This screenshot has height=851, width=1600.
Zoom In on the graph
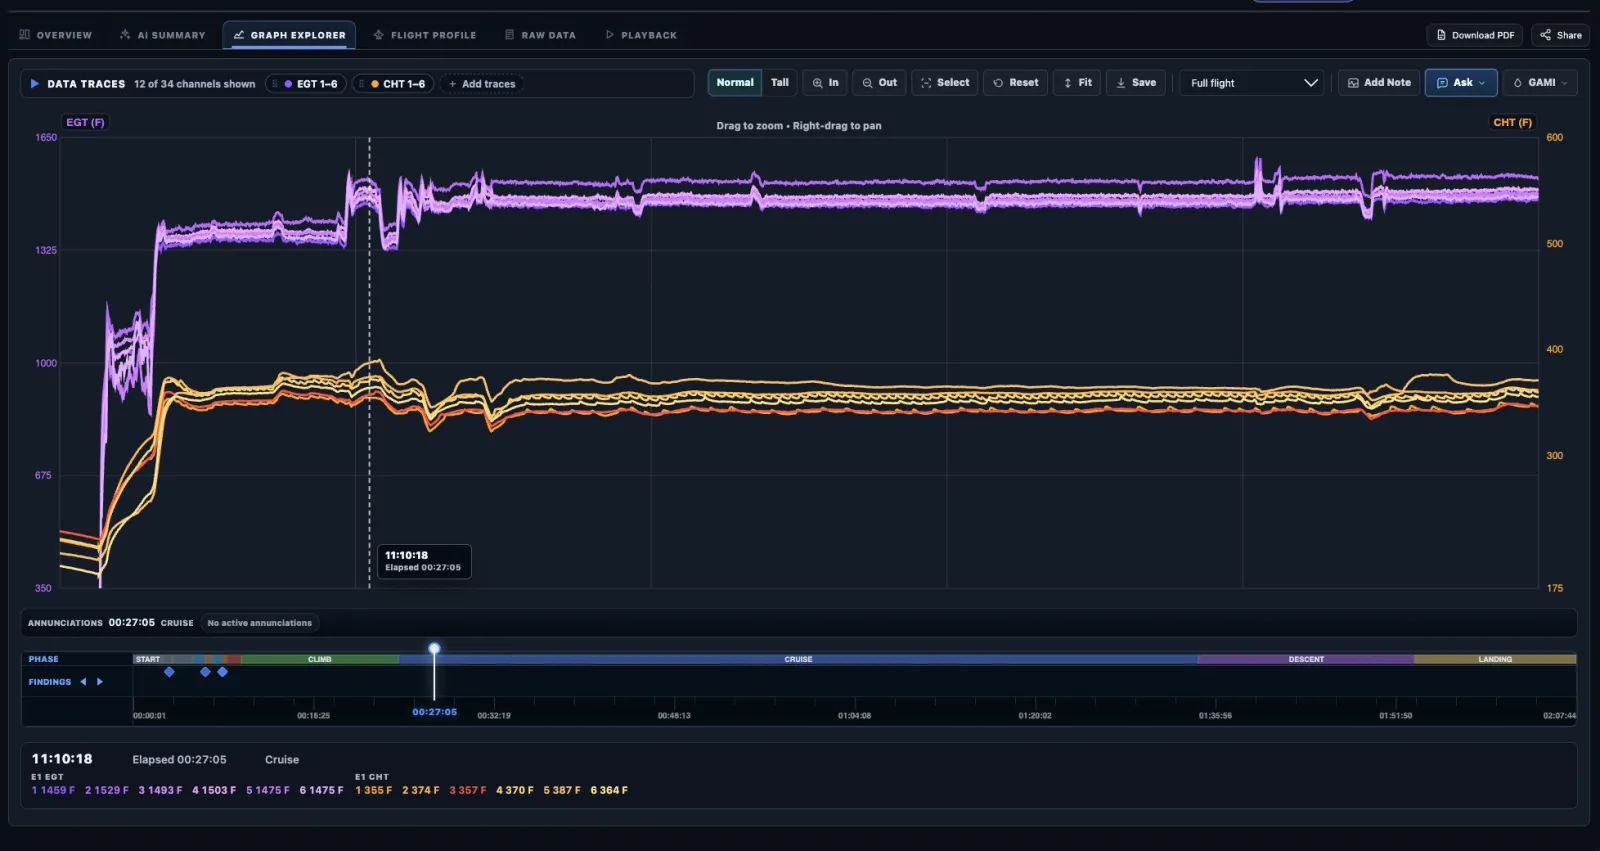[x=825, y=83]
